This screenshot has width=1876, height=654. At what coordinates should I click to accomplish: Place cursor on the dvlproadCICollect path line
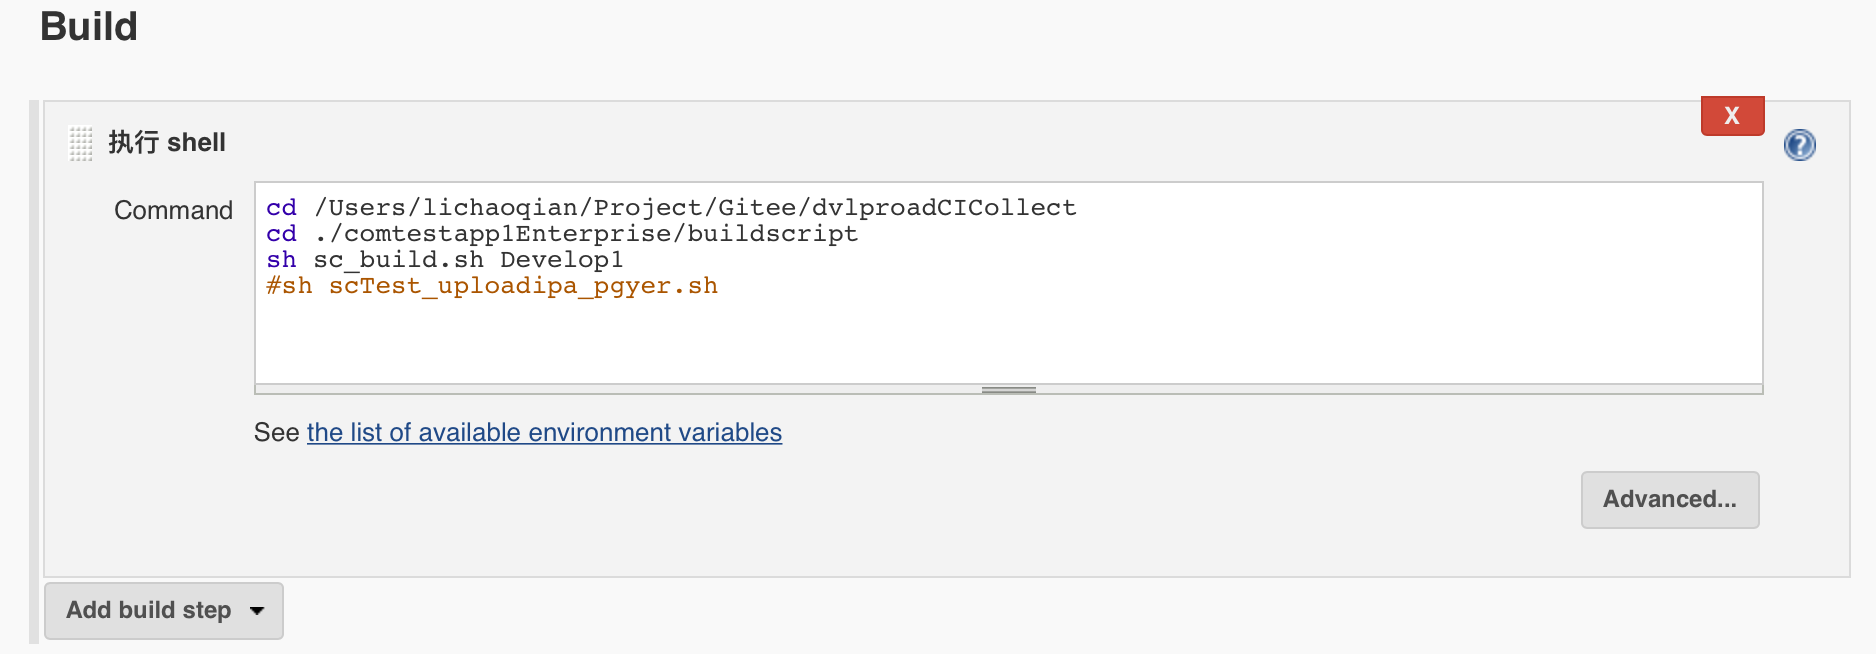click(x=671, y=207)
